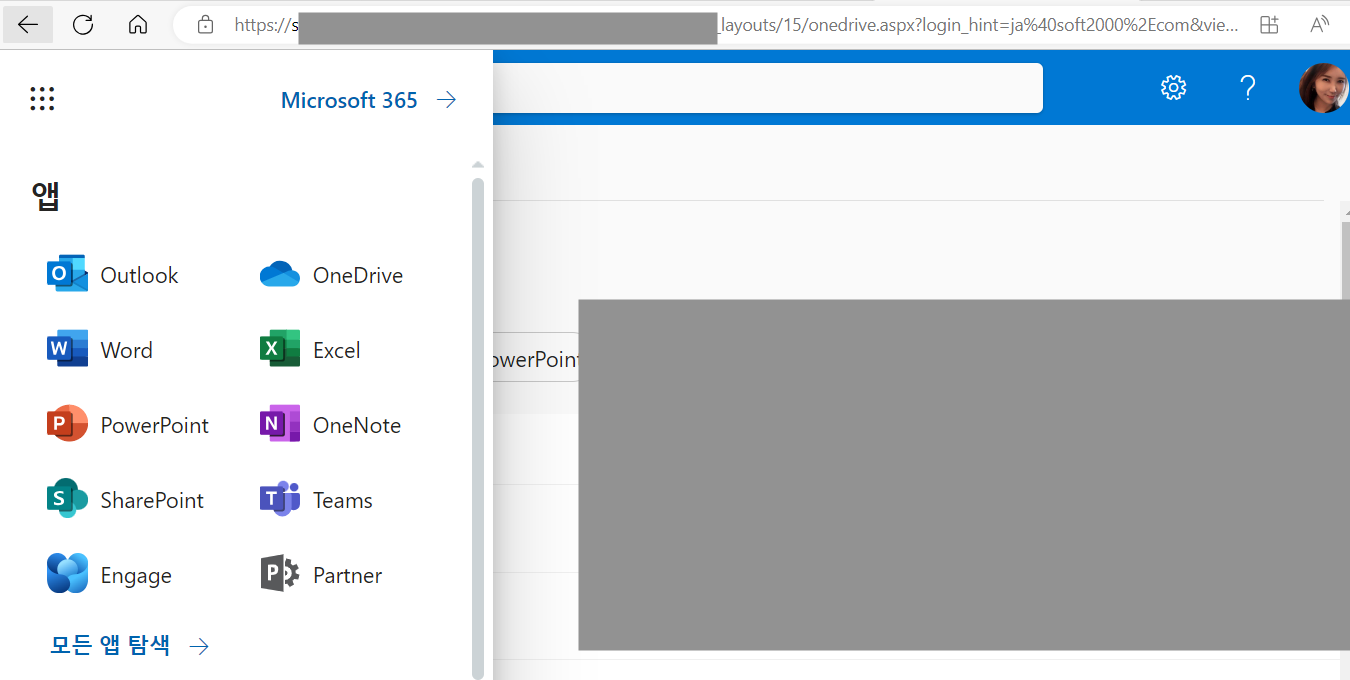
Task: Open the help question mark
Action: [x=1247, y=88]
